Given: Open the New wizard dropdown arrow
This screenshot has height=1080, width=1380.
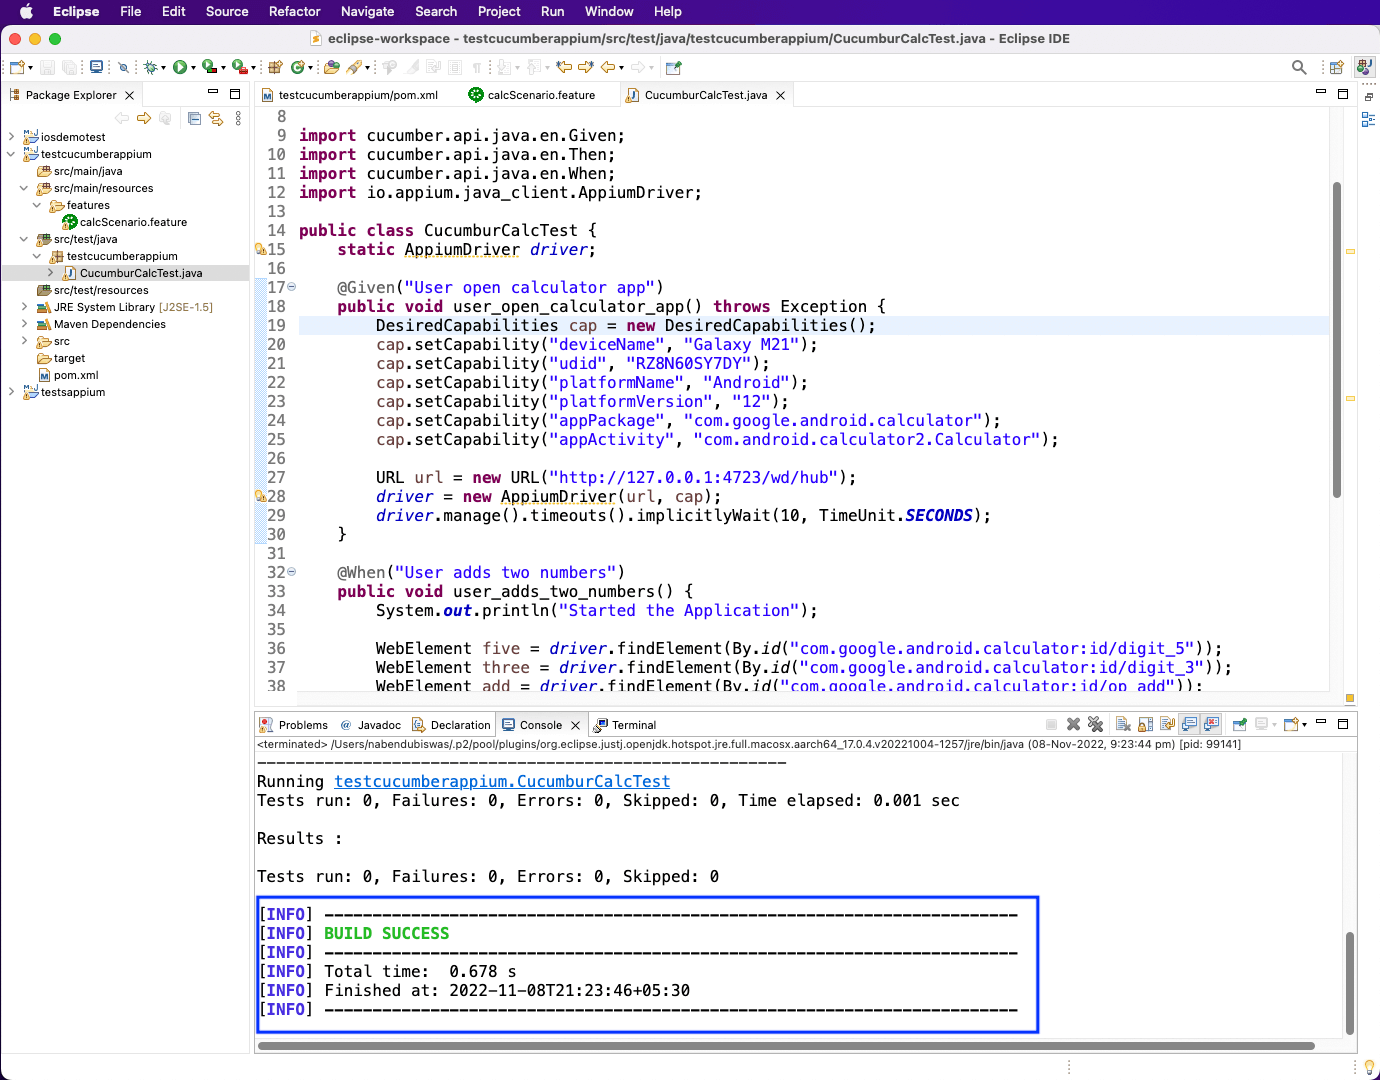Looking at the screenshot, I should pos(31,67).
